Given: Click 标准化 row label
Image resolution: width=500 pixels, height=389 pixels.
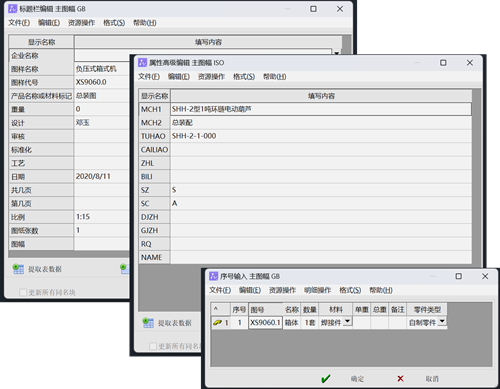Looking at the screenshot, I should pyautogui.click(x=41, y=150).
